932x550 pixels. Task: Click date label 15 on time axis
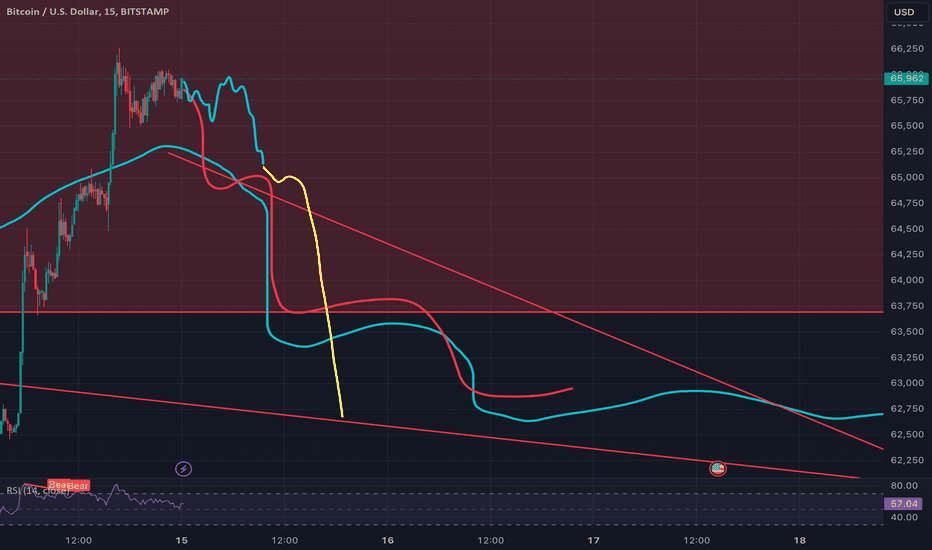point(182,540)
